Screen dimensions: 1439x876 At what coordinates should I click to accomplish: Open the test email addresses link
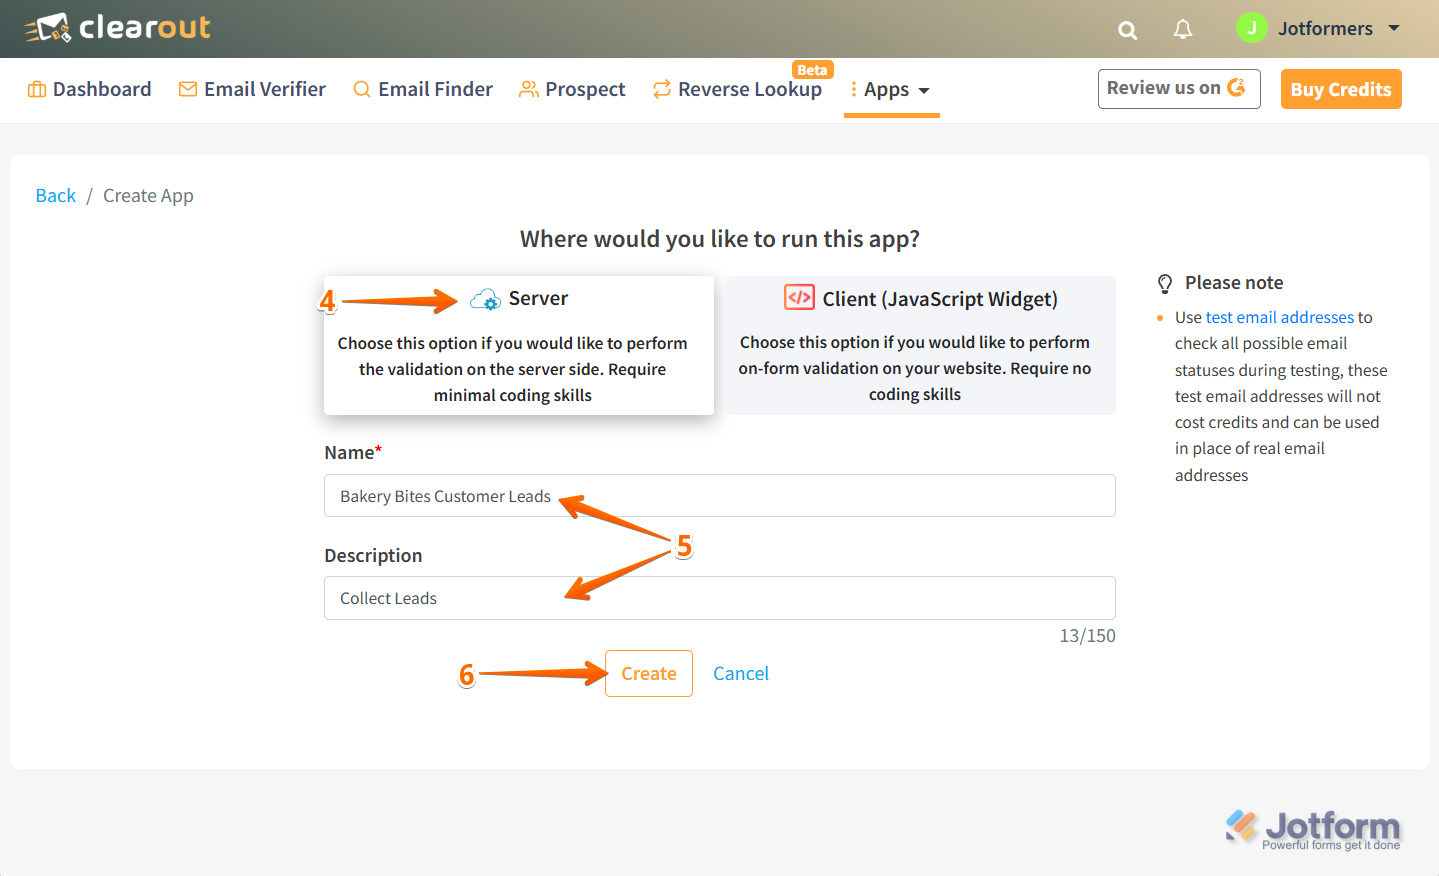tap(1279, 317)
